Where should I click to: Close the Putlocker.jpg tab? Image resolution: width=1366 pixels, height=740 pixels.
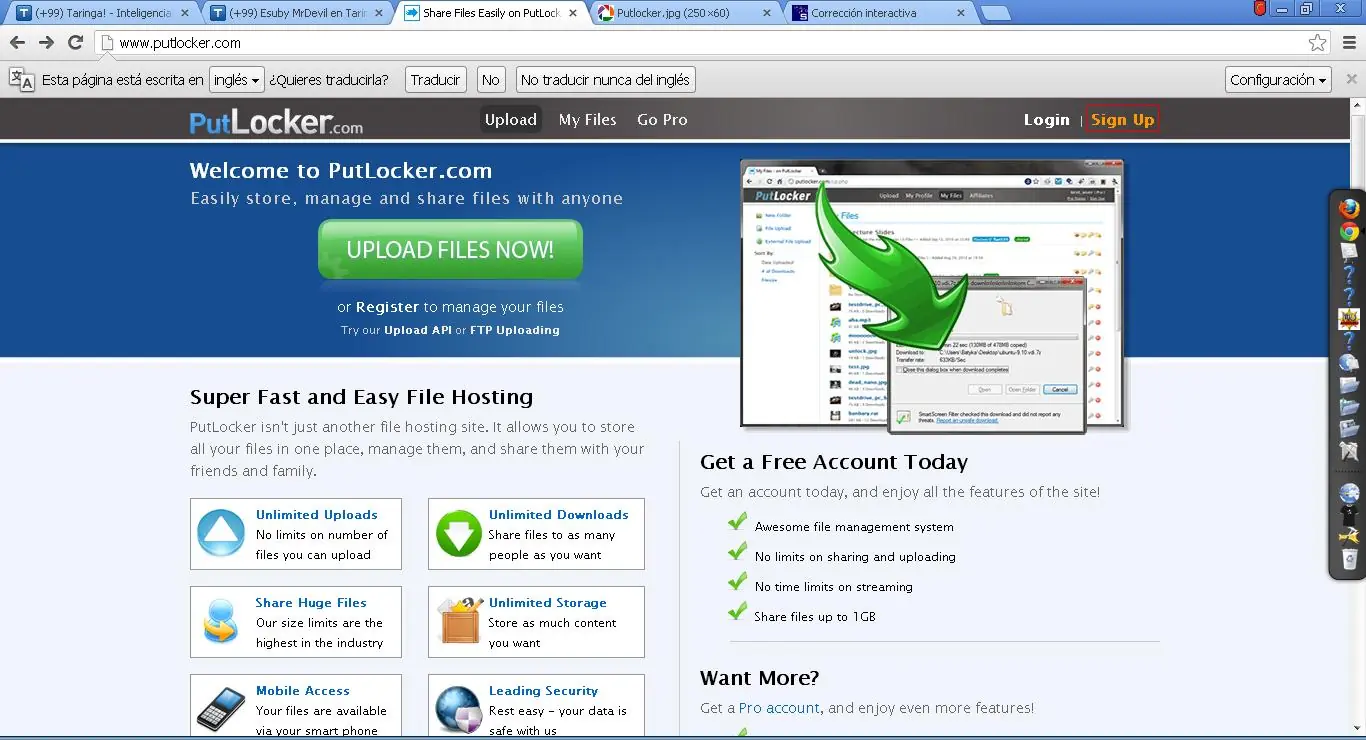[x=767, y=13]
